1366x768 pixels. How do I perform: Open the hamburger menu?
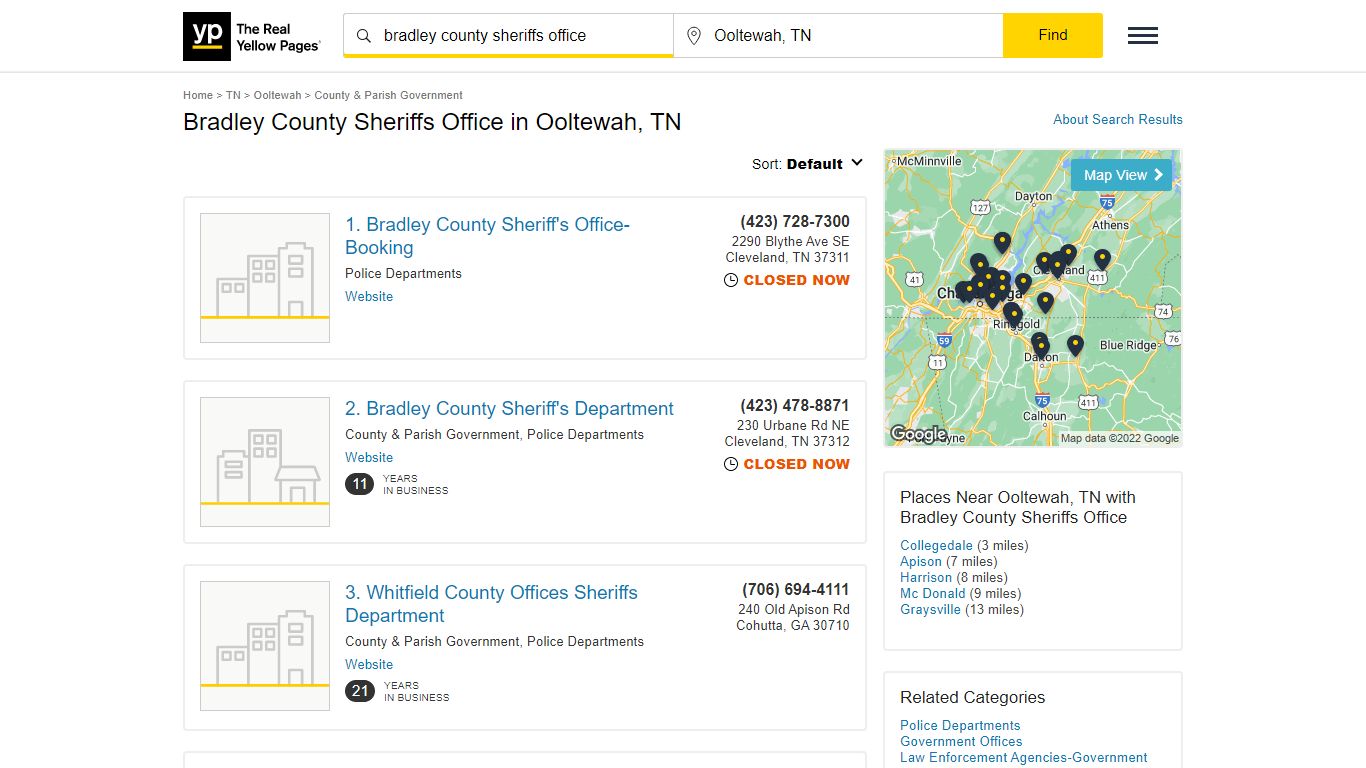point(1143,36)
